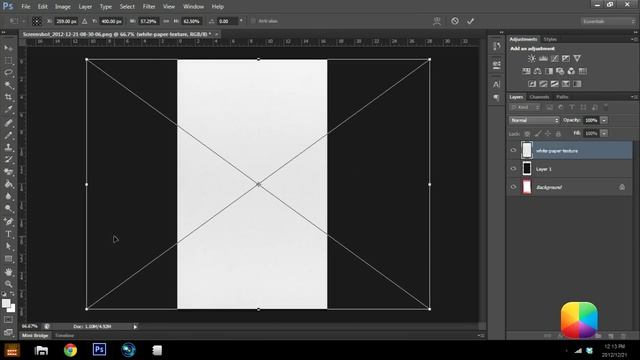The image size is (640, 360).
Task: Select the Move tool
Action: click(x=8, y=48)
